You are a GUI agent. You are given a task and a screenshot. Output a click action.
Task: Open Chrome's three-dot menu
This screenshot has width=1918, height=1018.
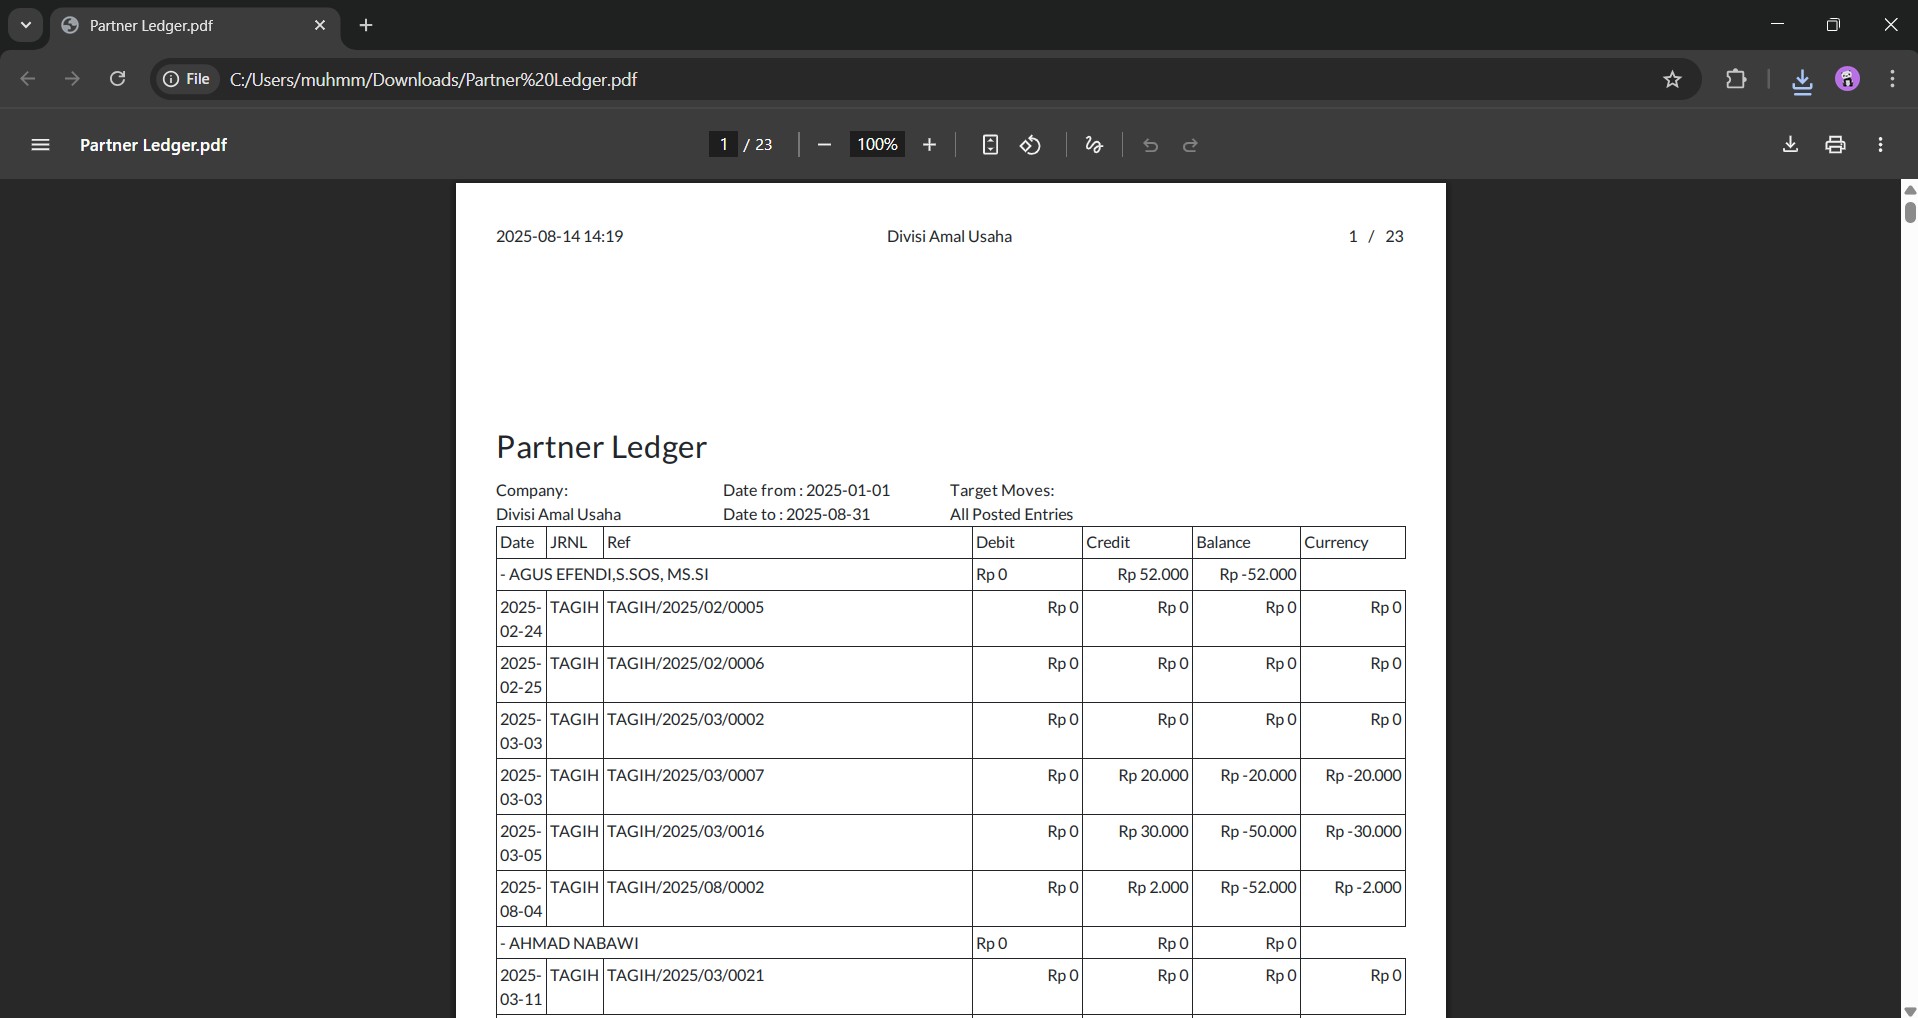pyautogui.click(x=1892, y=79)
